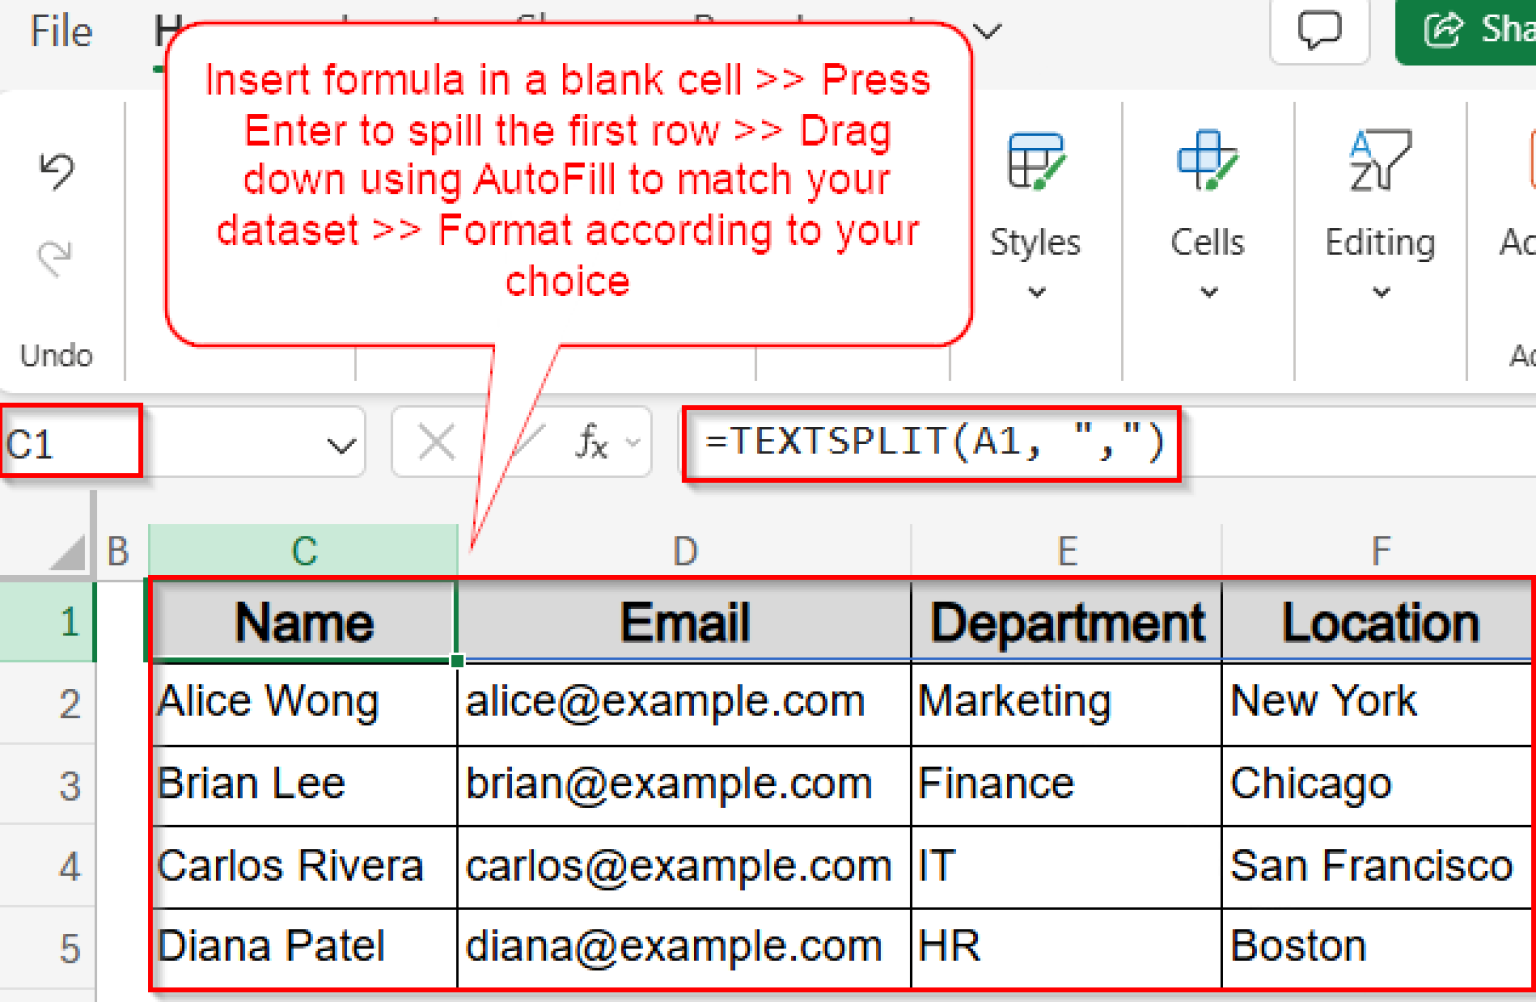This screenshot has width=1536, height=1002.
Task: Click the Insert Function fx icon
Action: pyautogui.click(x=592, y=441)
